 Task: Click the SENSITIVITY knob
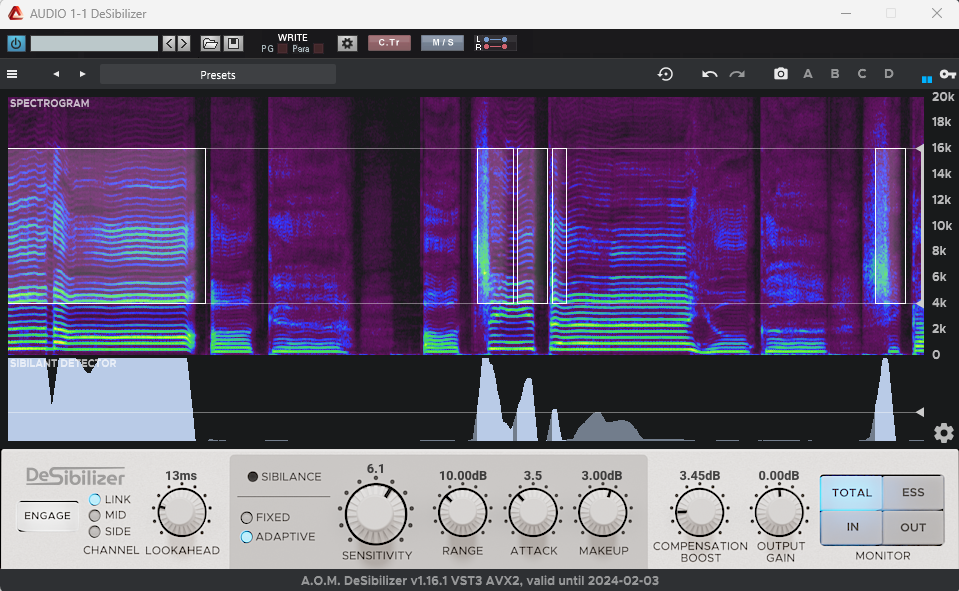(376, 514)
